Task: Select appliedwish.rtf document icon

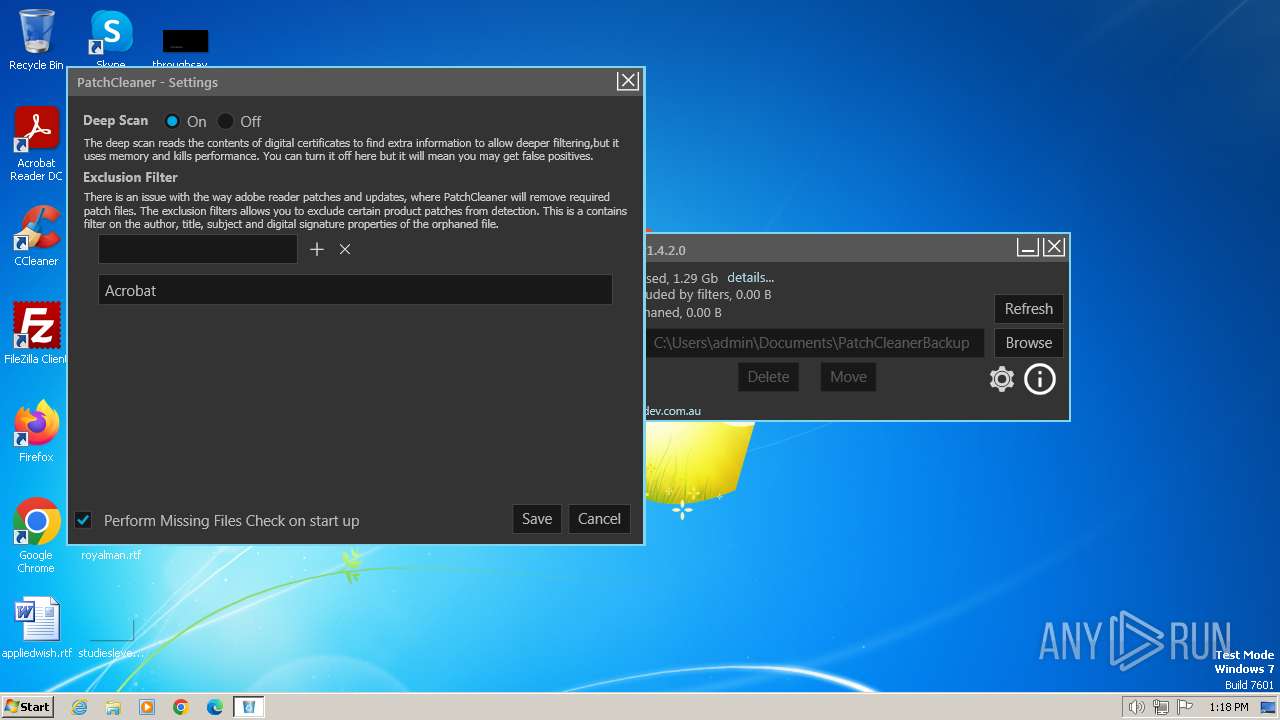Action: tap(36, 627)
